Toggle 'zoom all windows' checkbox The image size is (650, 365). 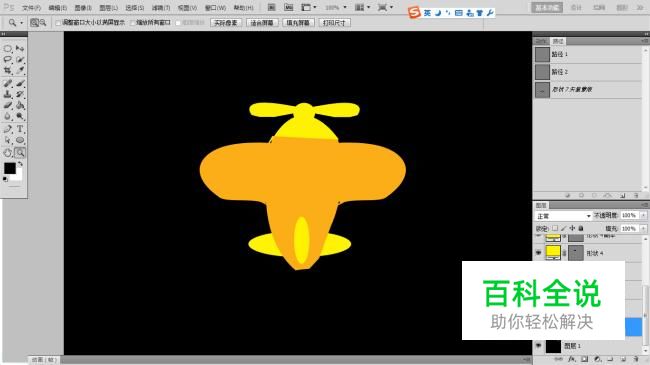tap(133, 23)
